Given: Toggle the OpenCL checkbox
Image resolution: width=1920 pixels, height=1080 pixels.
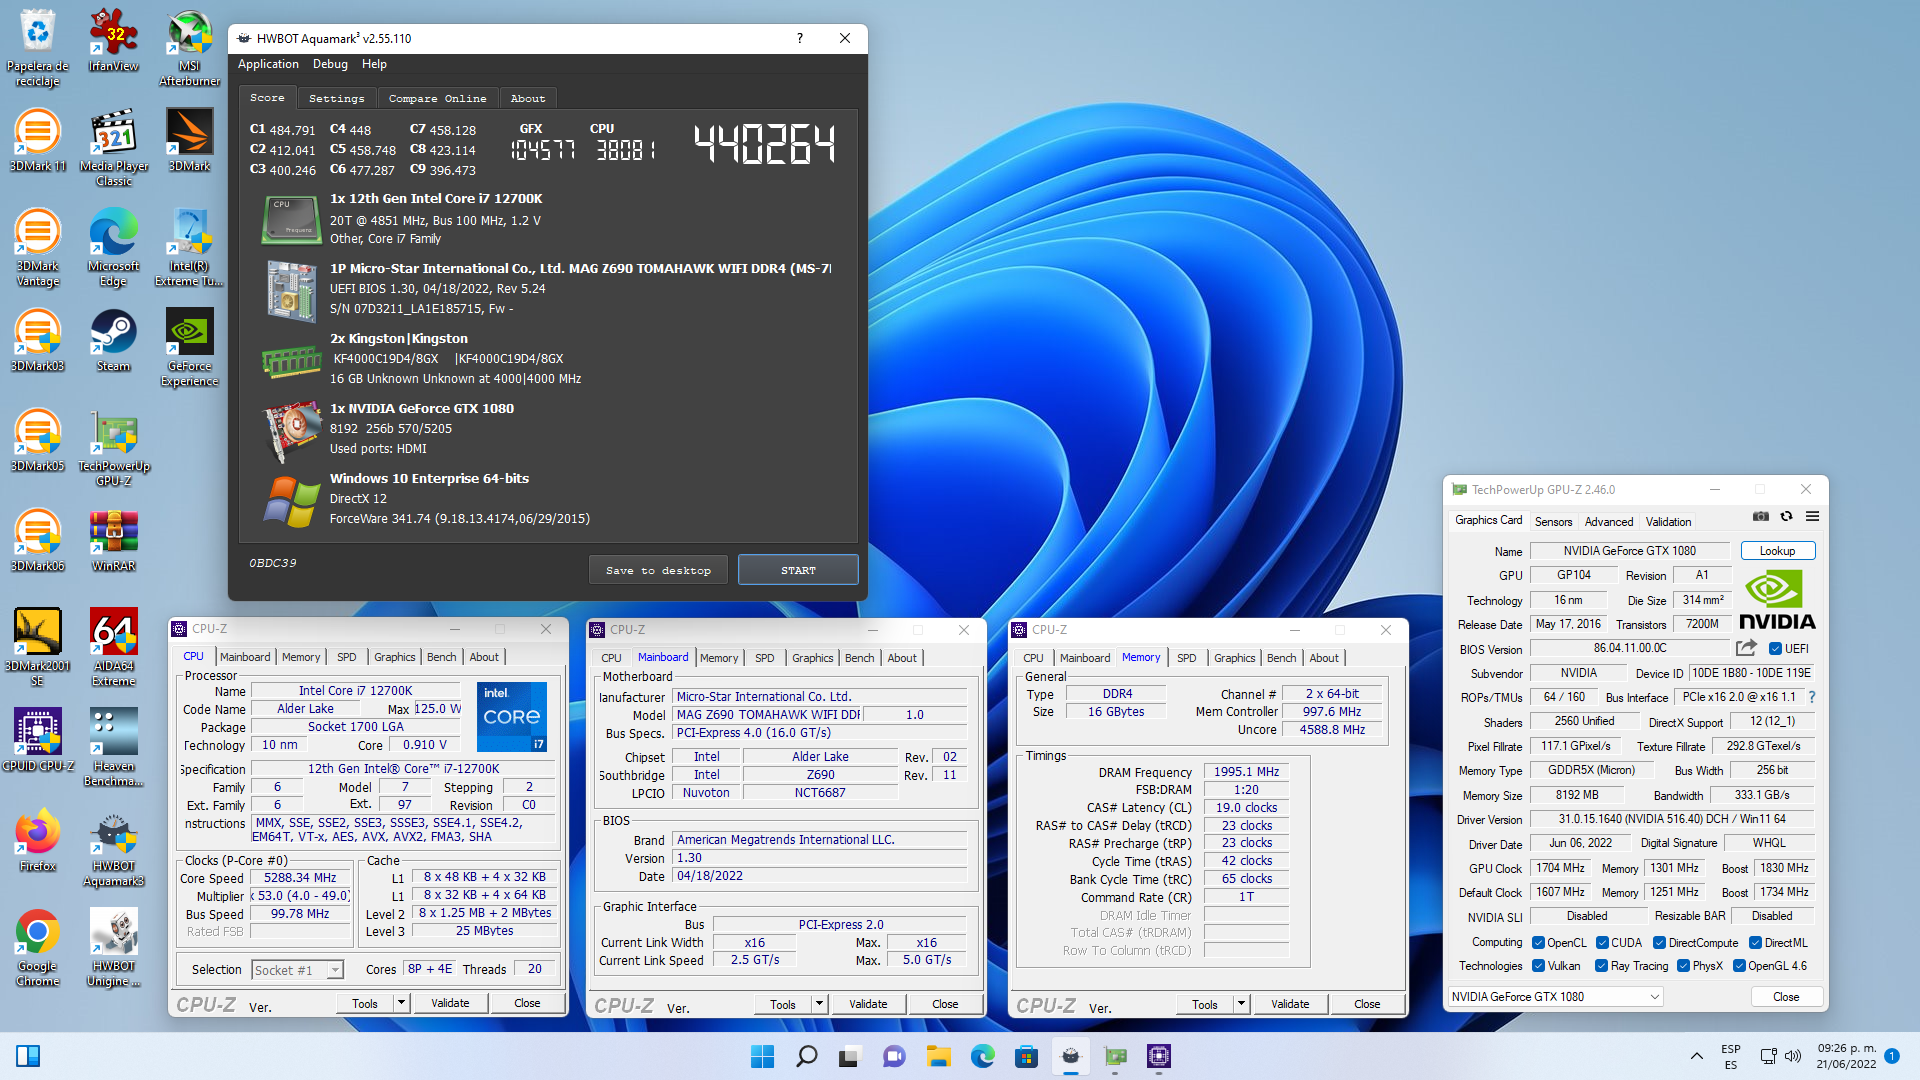Looking at the screenshot, I should tap(1540, 943).
